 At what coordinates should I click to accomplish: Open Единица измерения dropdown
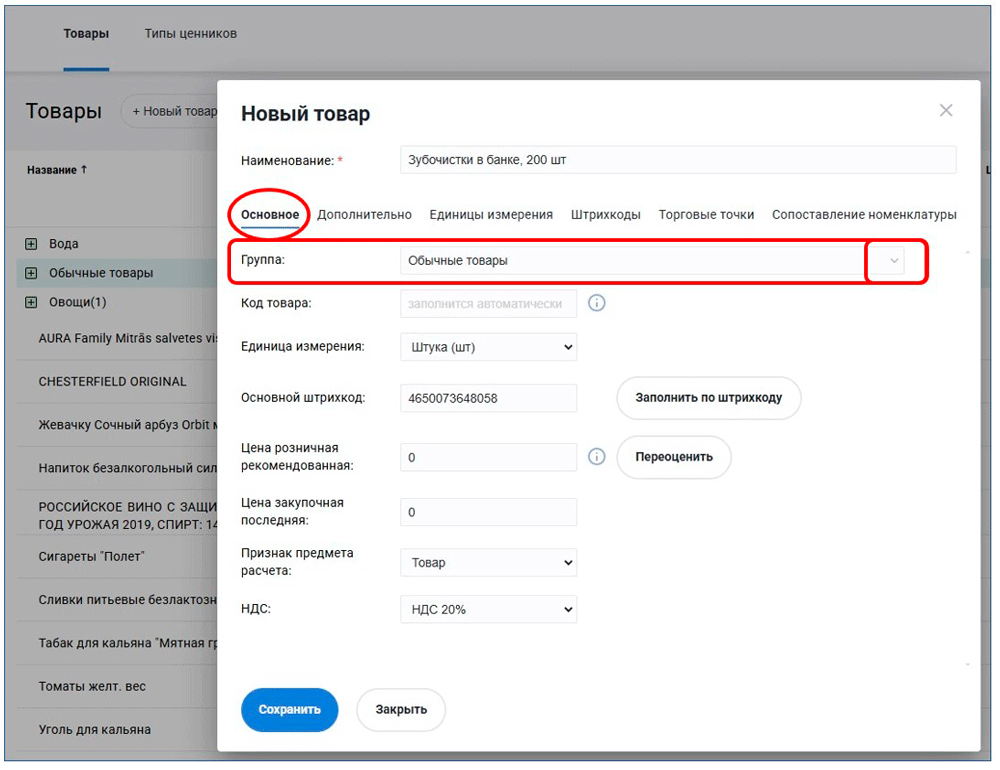click(x=488, y=347)
